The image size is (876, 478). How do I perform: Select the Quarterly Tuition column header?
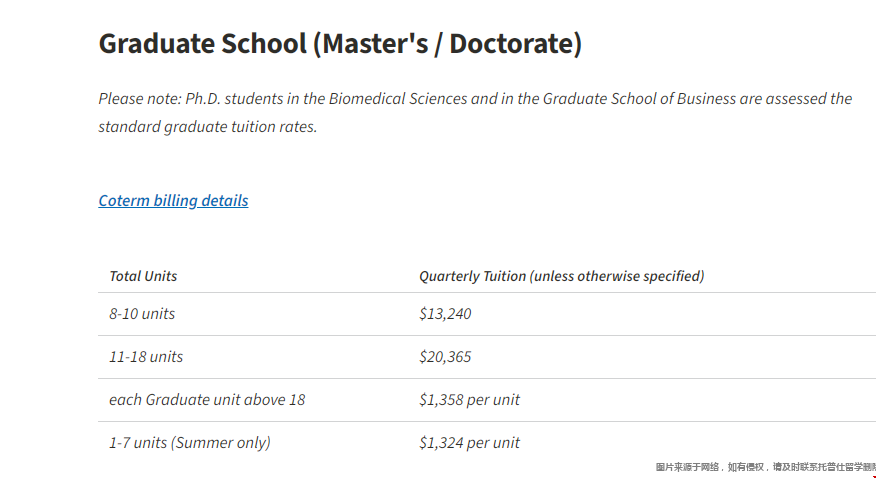[561, 276]
